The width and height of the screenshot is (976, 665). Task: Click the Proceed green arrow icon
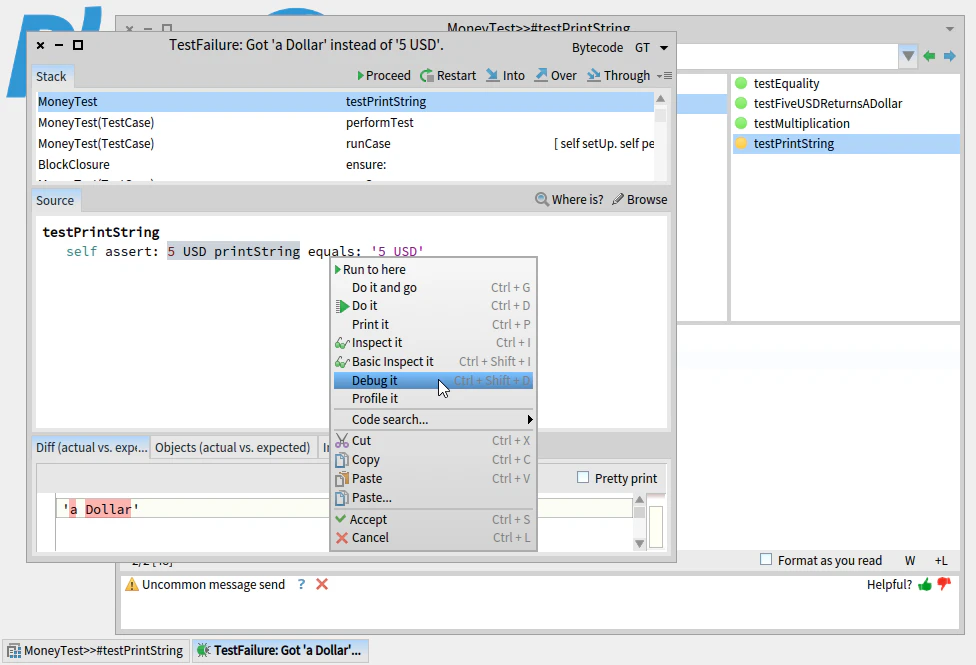(x=360, y=76)
